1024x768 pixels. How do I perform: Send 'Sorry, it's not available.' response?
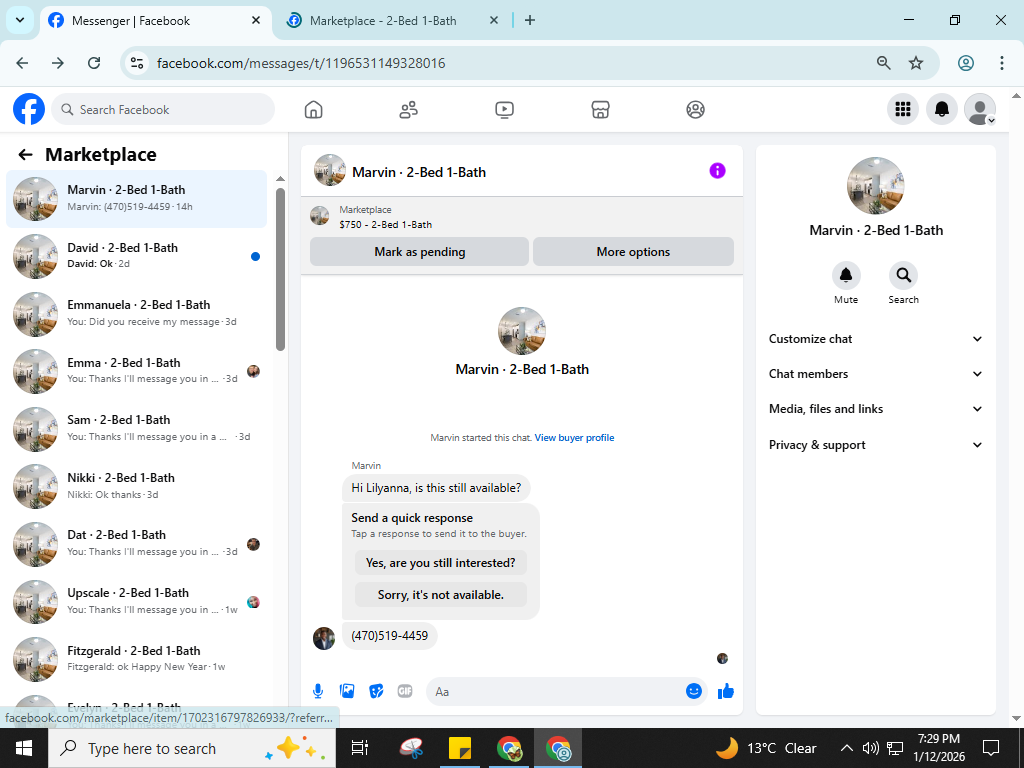click(441, 595)
